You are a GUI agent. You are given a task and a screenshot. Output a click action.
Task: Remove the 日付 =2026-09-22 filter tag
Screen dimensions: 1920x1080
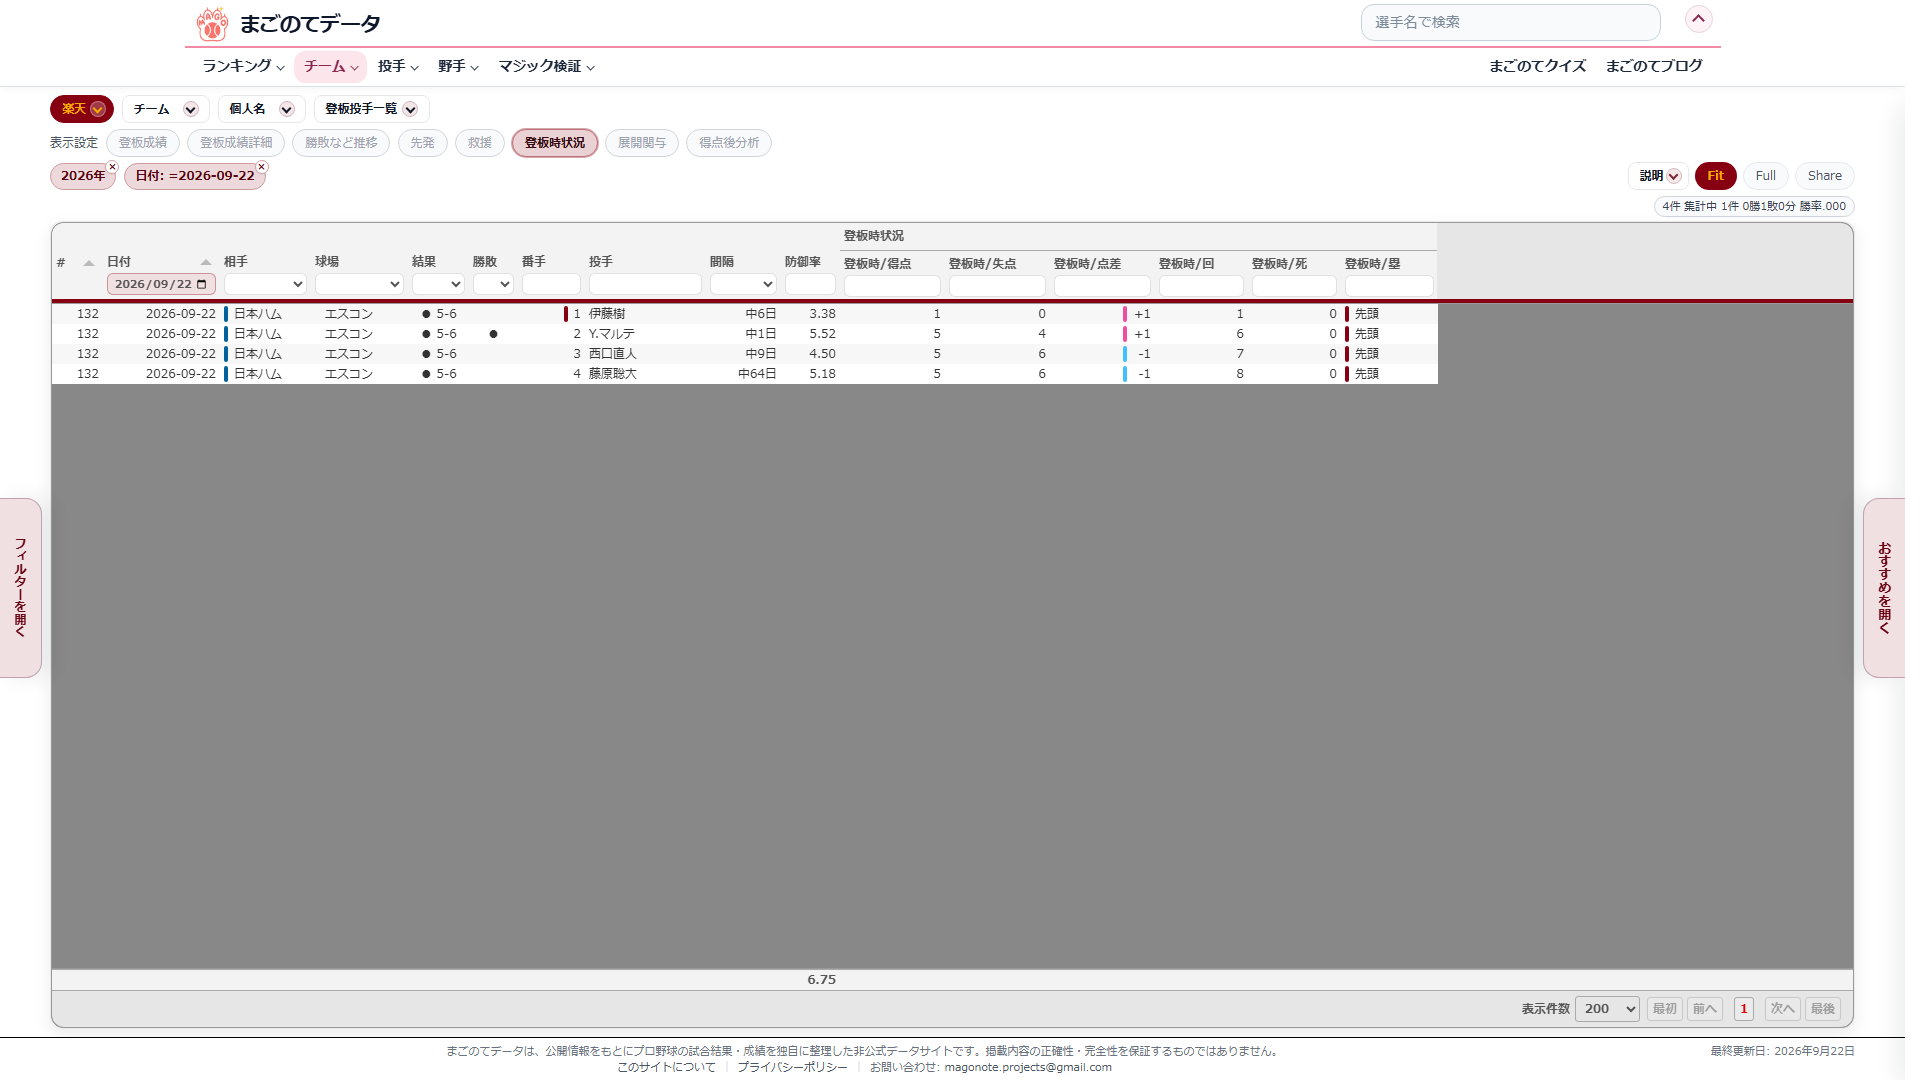click(261, 167)
